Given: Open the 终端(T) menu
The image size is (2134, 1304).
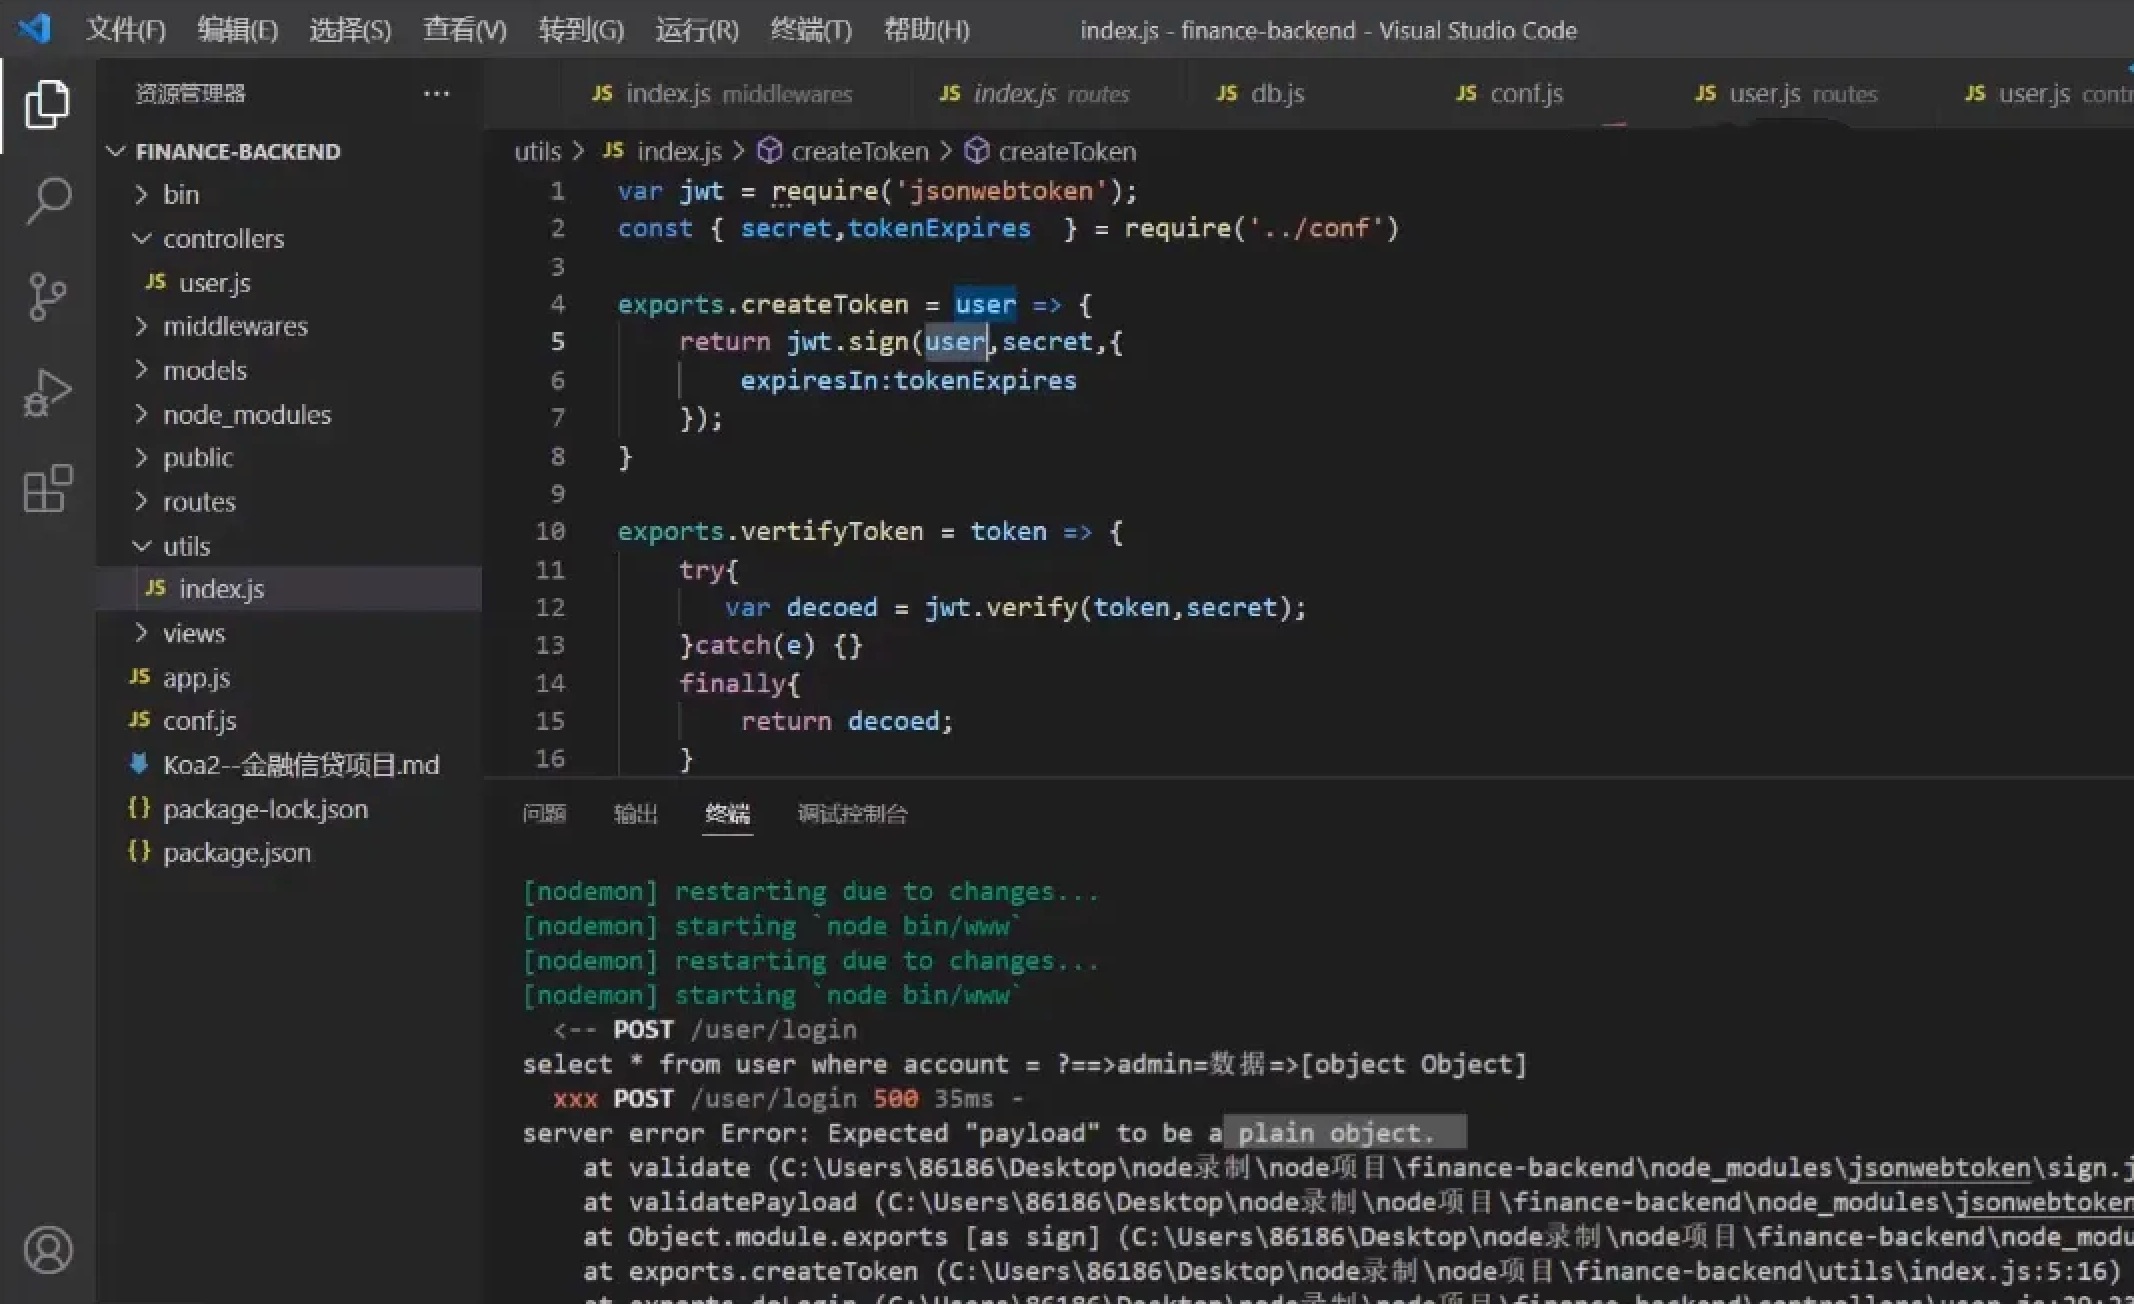Looking at the screenshot, I should (811, 29).
